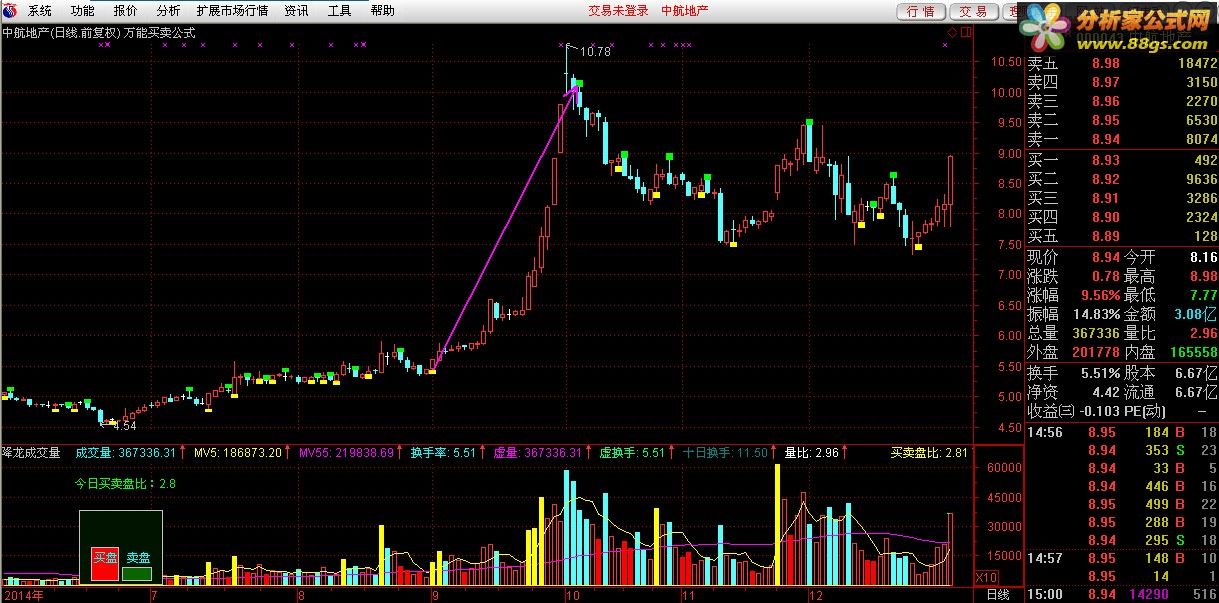Click the 买一 order book row
The image size is (1219, 603).
(1122, 160)
